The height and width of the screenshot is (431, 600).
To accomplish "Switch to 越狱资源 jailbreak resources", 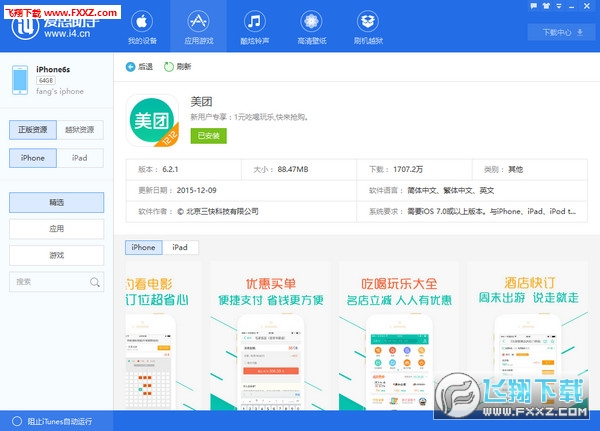I will tap(79, 130).
